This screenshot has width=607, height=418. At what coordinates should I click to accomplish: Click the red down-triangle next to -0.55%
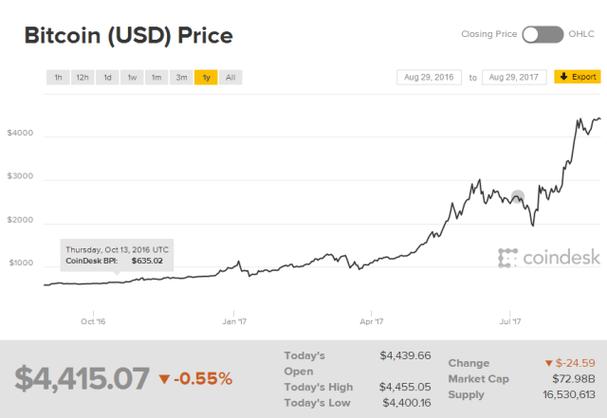pos(164,378)
